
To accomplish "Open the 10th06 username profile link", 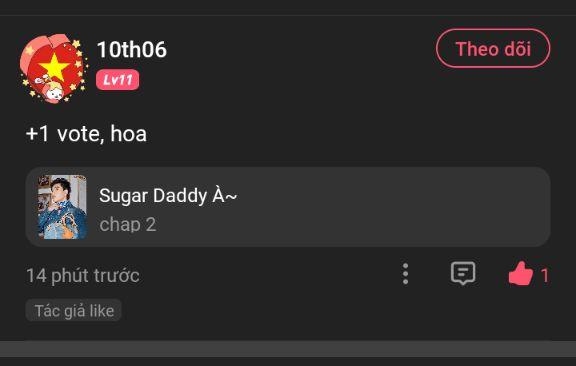I will pyautogui.click(x=132, y=49).
